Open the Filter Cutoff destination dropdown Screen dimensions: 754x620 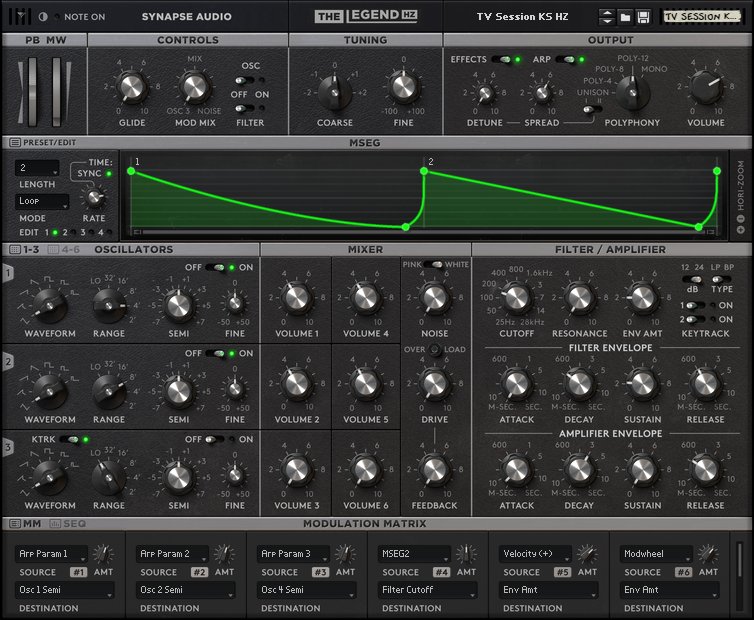(427, 590)
